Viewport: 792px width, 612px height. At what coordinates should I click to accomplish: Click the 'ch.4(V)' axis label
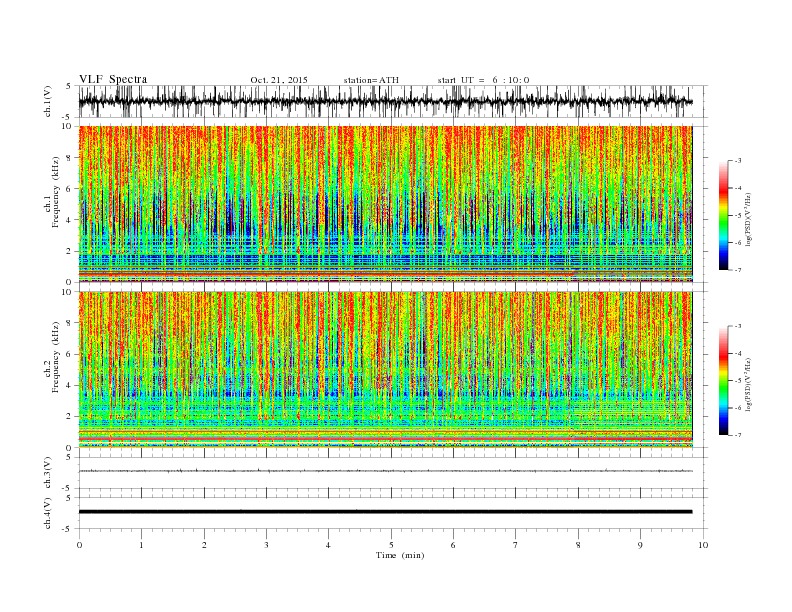(x=48, y=513)
